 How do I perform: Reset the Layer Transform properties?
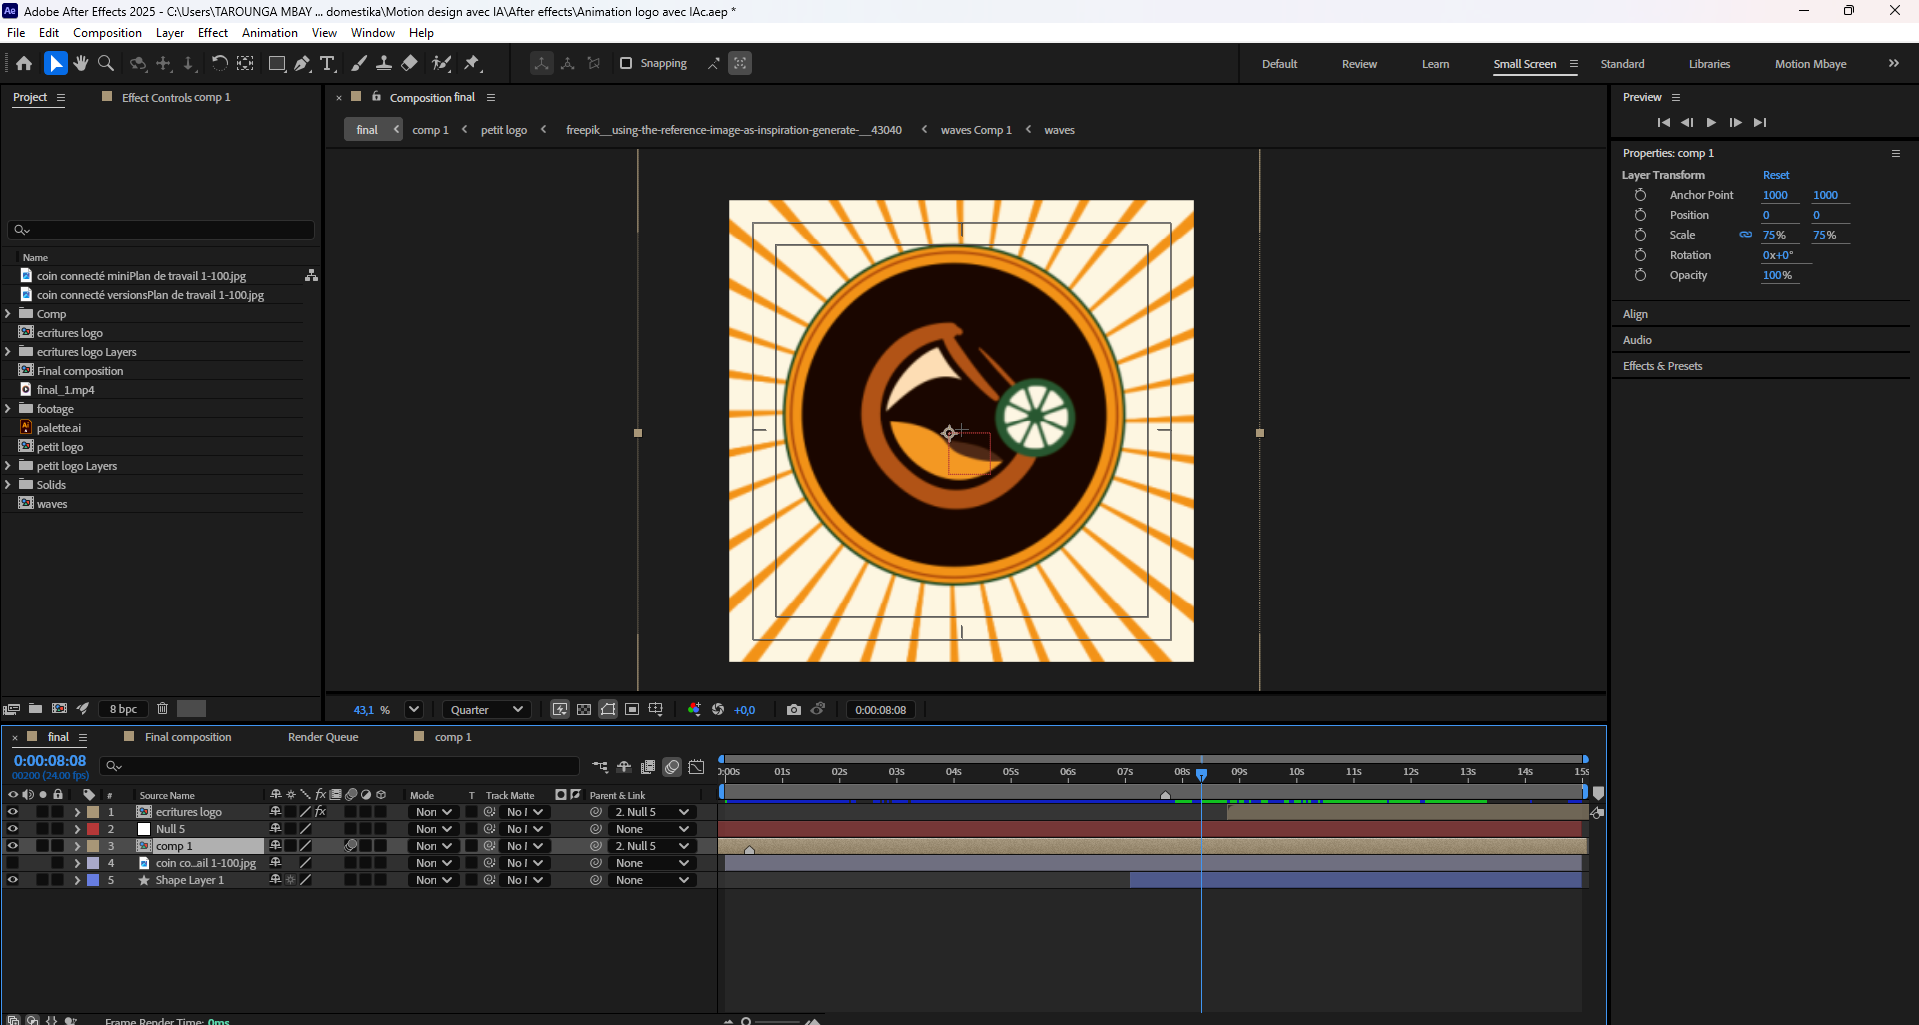pos(1776,175)
